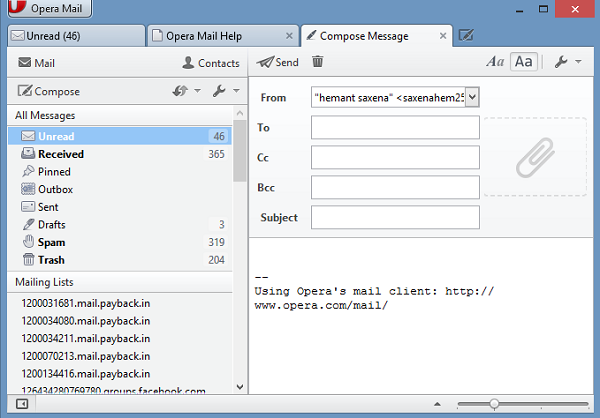Open the Pinned folder
Viewport: 600px width, 418px height.
(120, 171)
